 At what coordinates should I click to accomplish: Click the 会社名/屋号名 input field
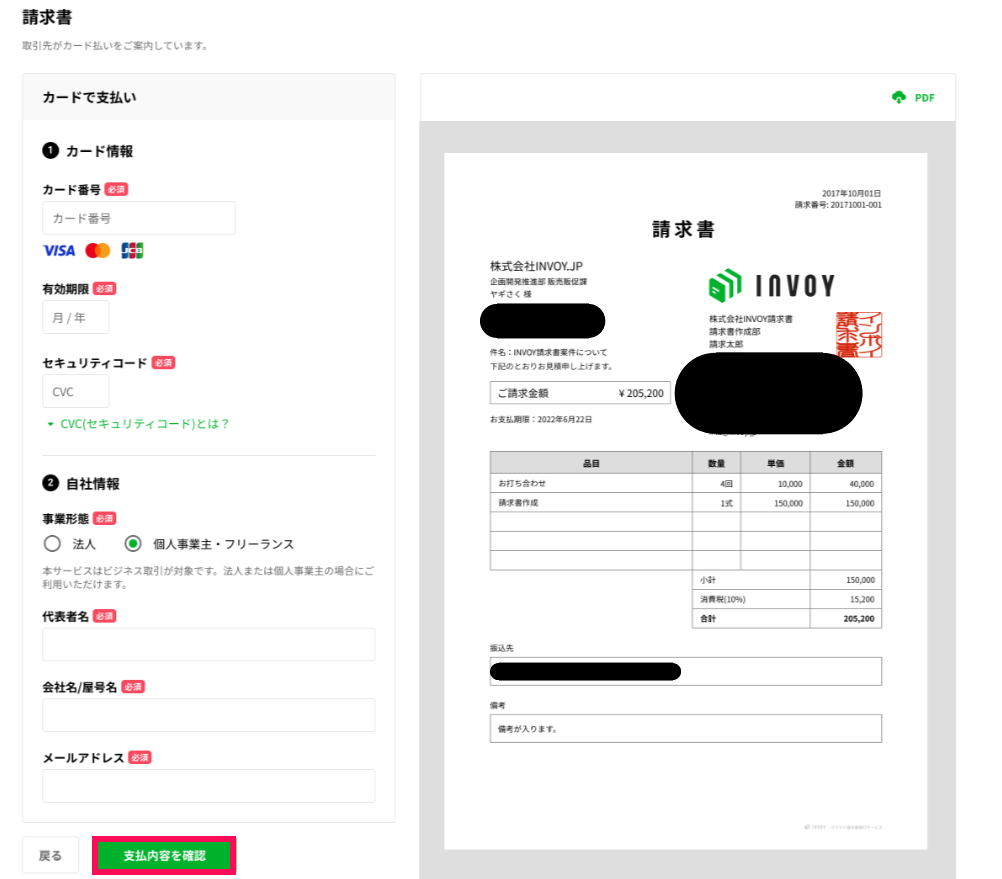208,715
